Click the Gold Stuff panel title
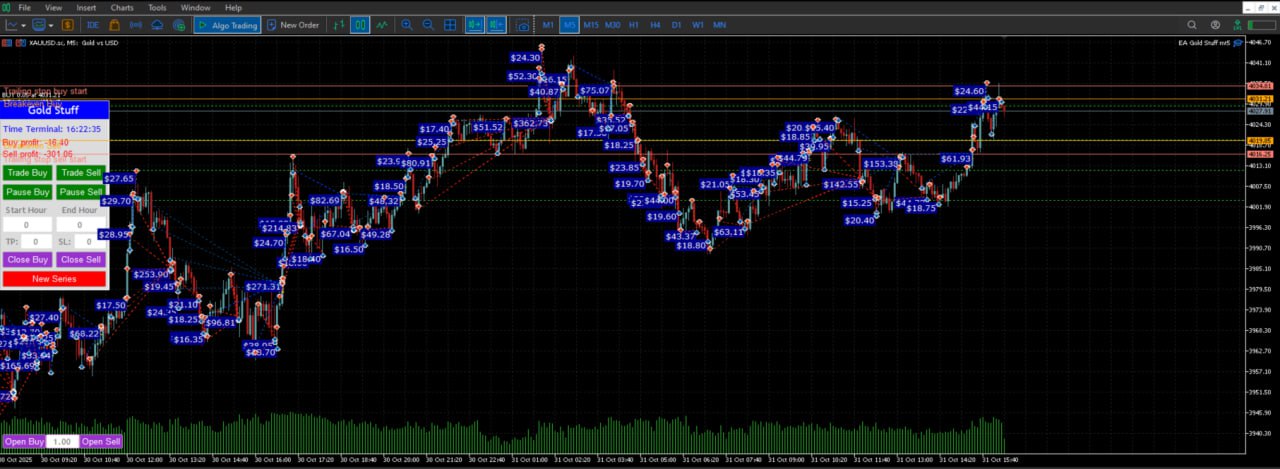Image resolution: width=1280 pixels, height=469 pixels. pos(54,110)
